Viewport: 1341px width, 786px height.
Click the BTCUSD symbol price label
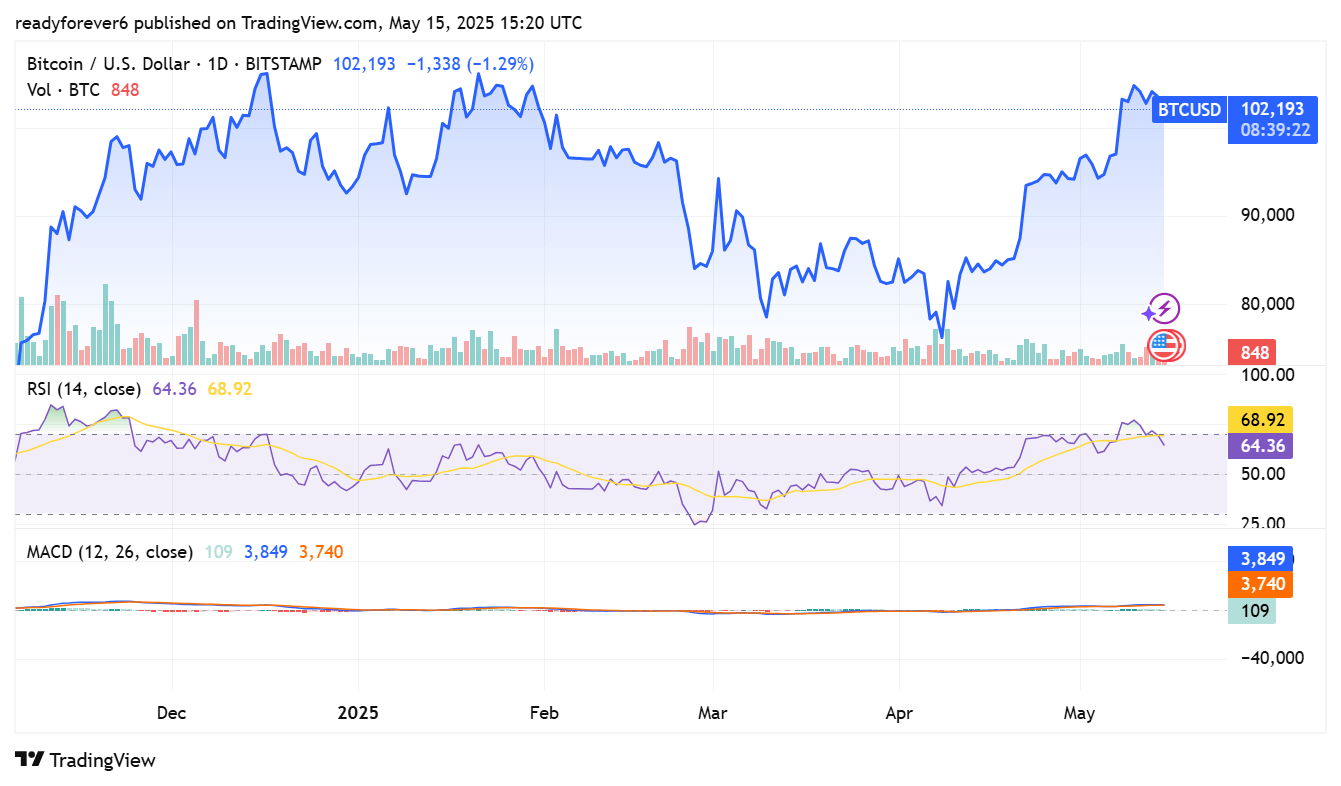pos(1188,109)
